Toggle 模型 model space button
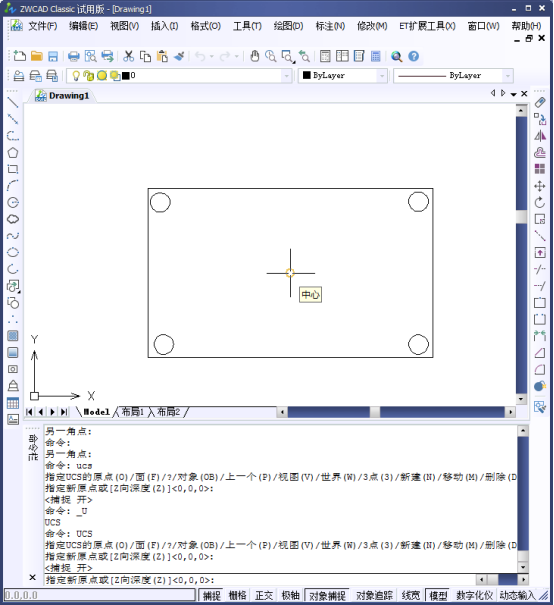The height and width of the screenshot is (605, 554). tap(438, 595)
